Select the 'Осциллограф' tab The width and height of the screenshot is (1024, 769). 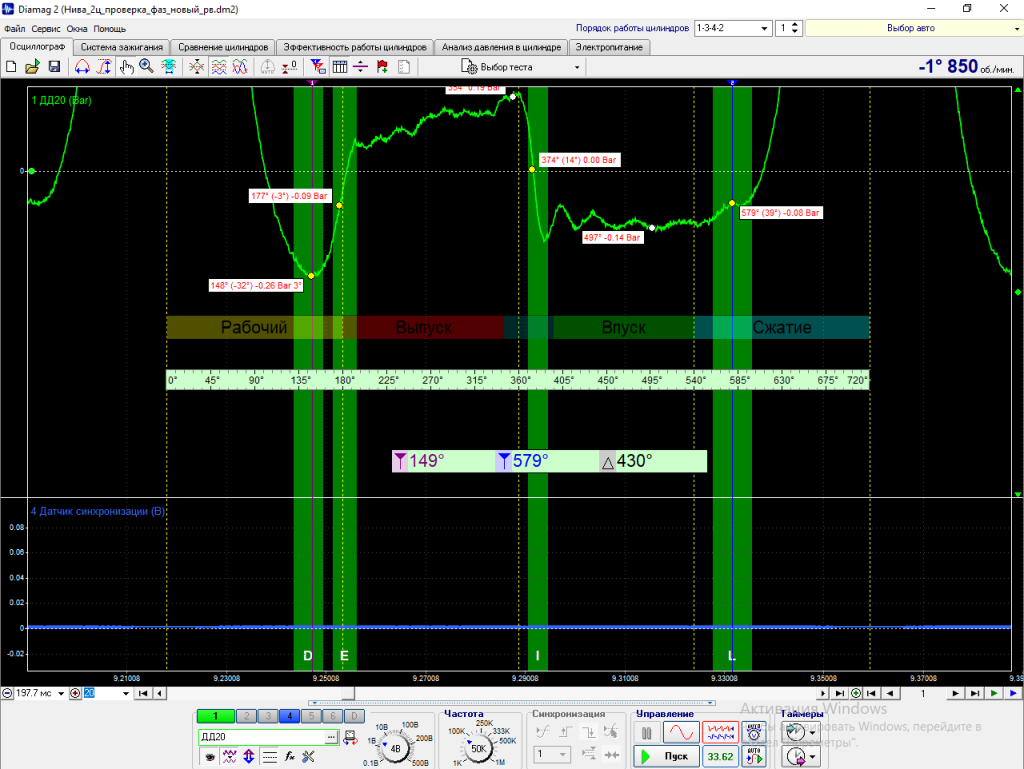37,46
